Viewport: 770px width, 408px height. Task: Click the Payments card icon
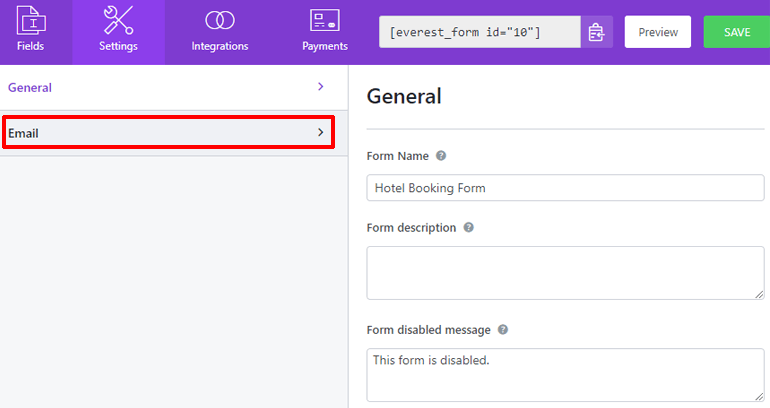pyautogui.click(x=325, y=20)
